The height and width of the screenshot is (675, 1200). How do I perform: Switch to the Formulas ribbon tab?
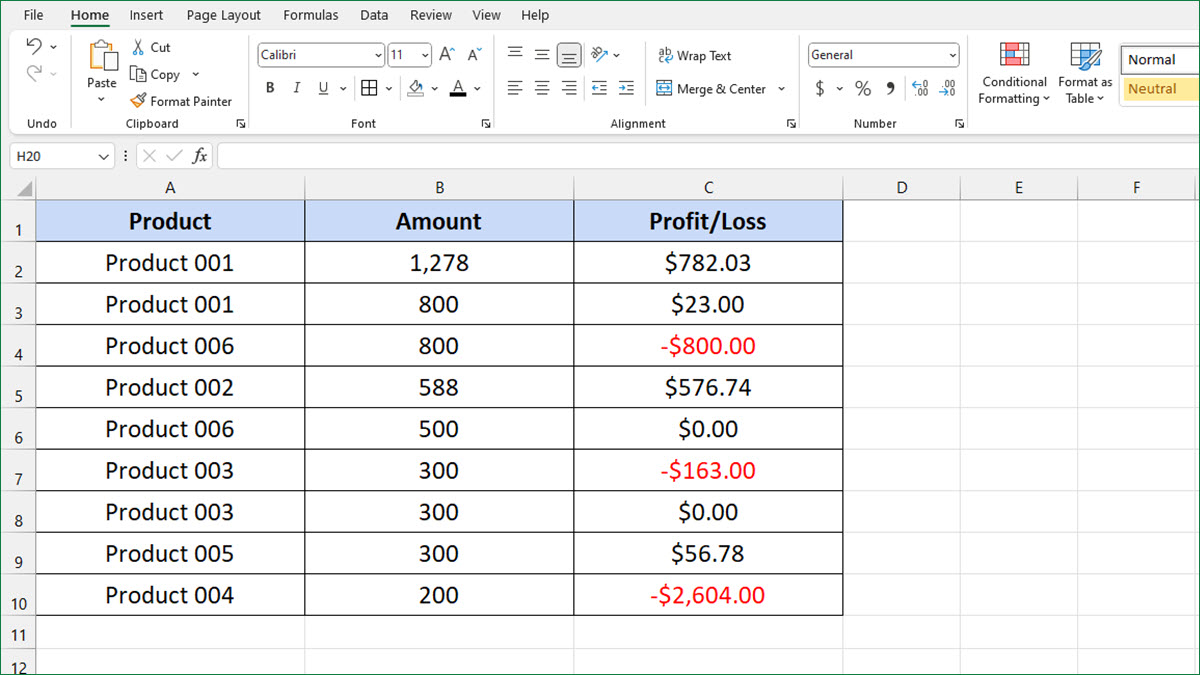(x=310, y=15)
